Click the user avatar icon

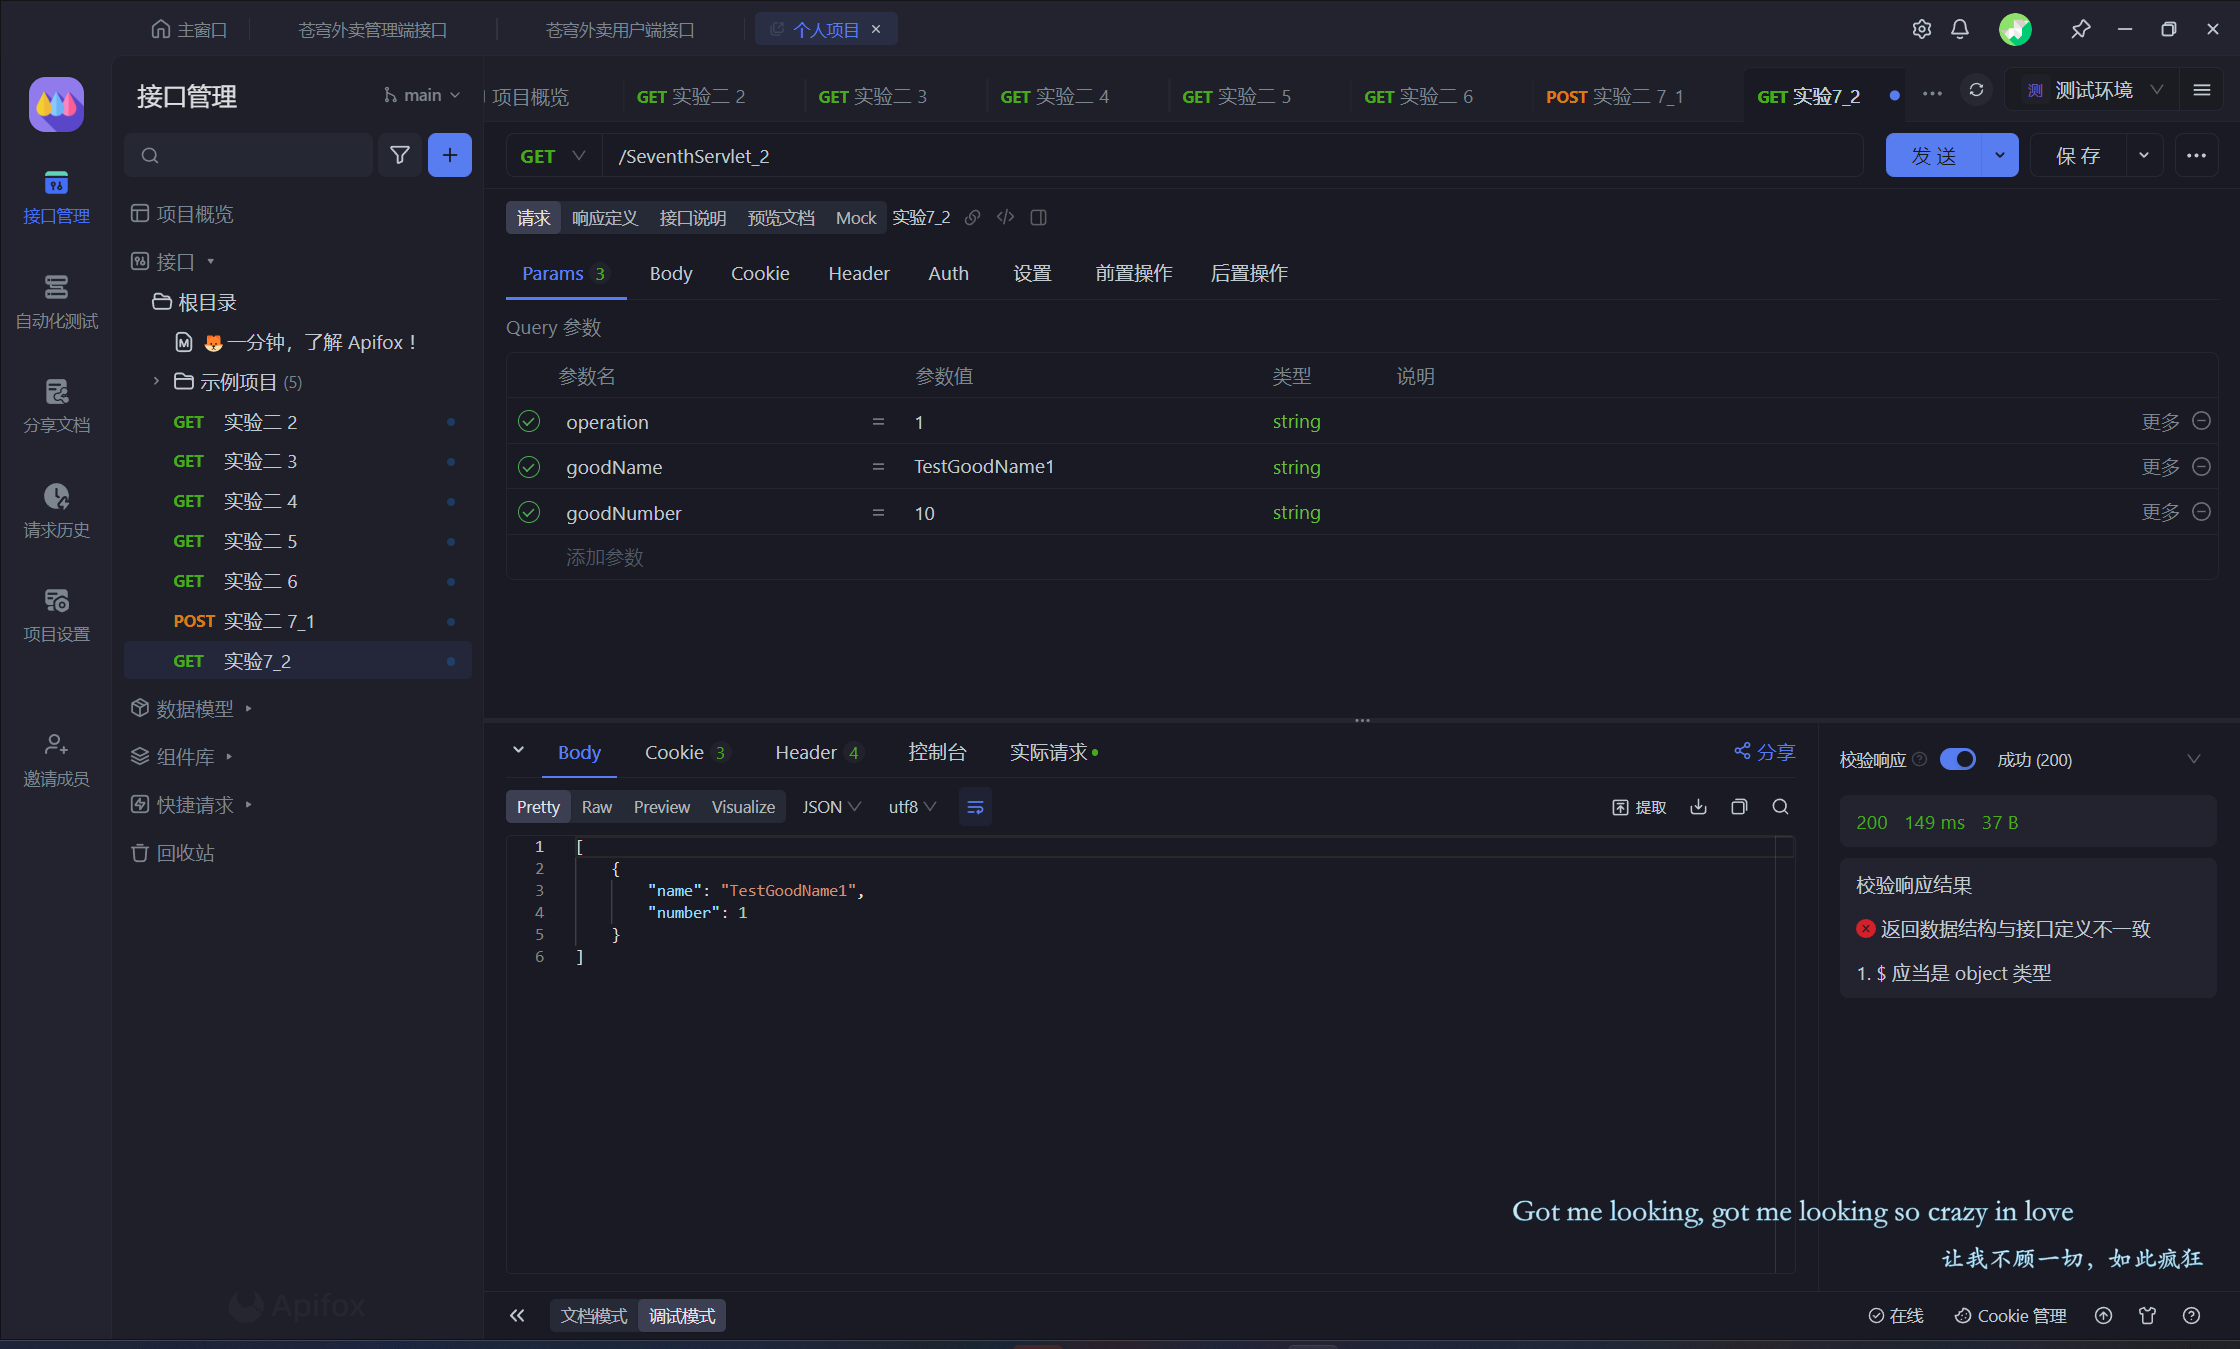coord(2015,29)
